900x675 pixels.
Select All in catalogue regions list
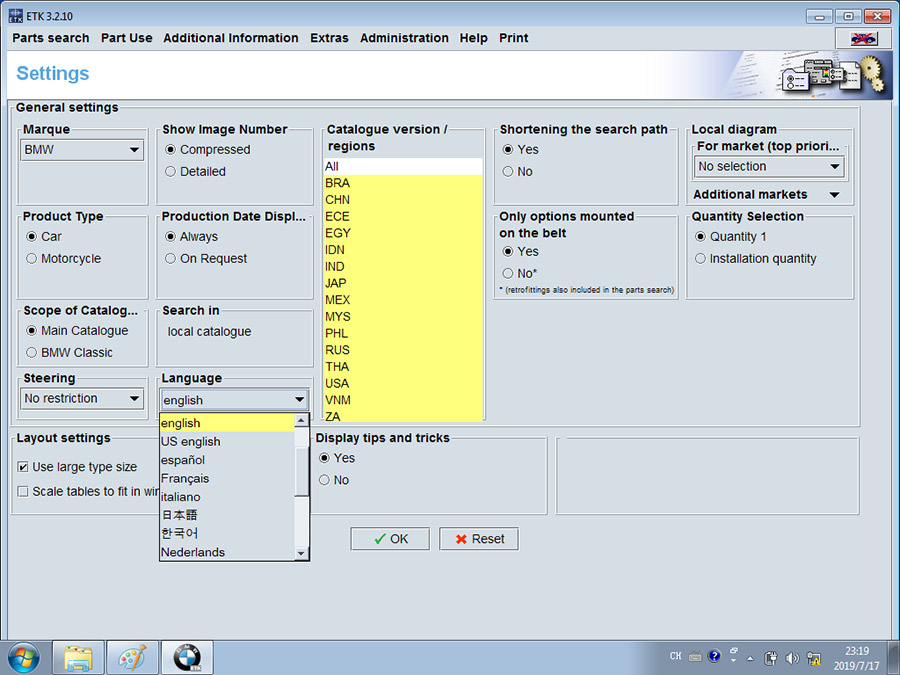point(403,166)
